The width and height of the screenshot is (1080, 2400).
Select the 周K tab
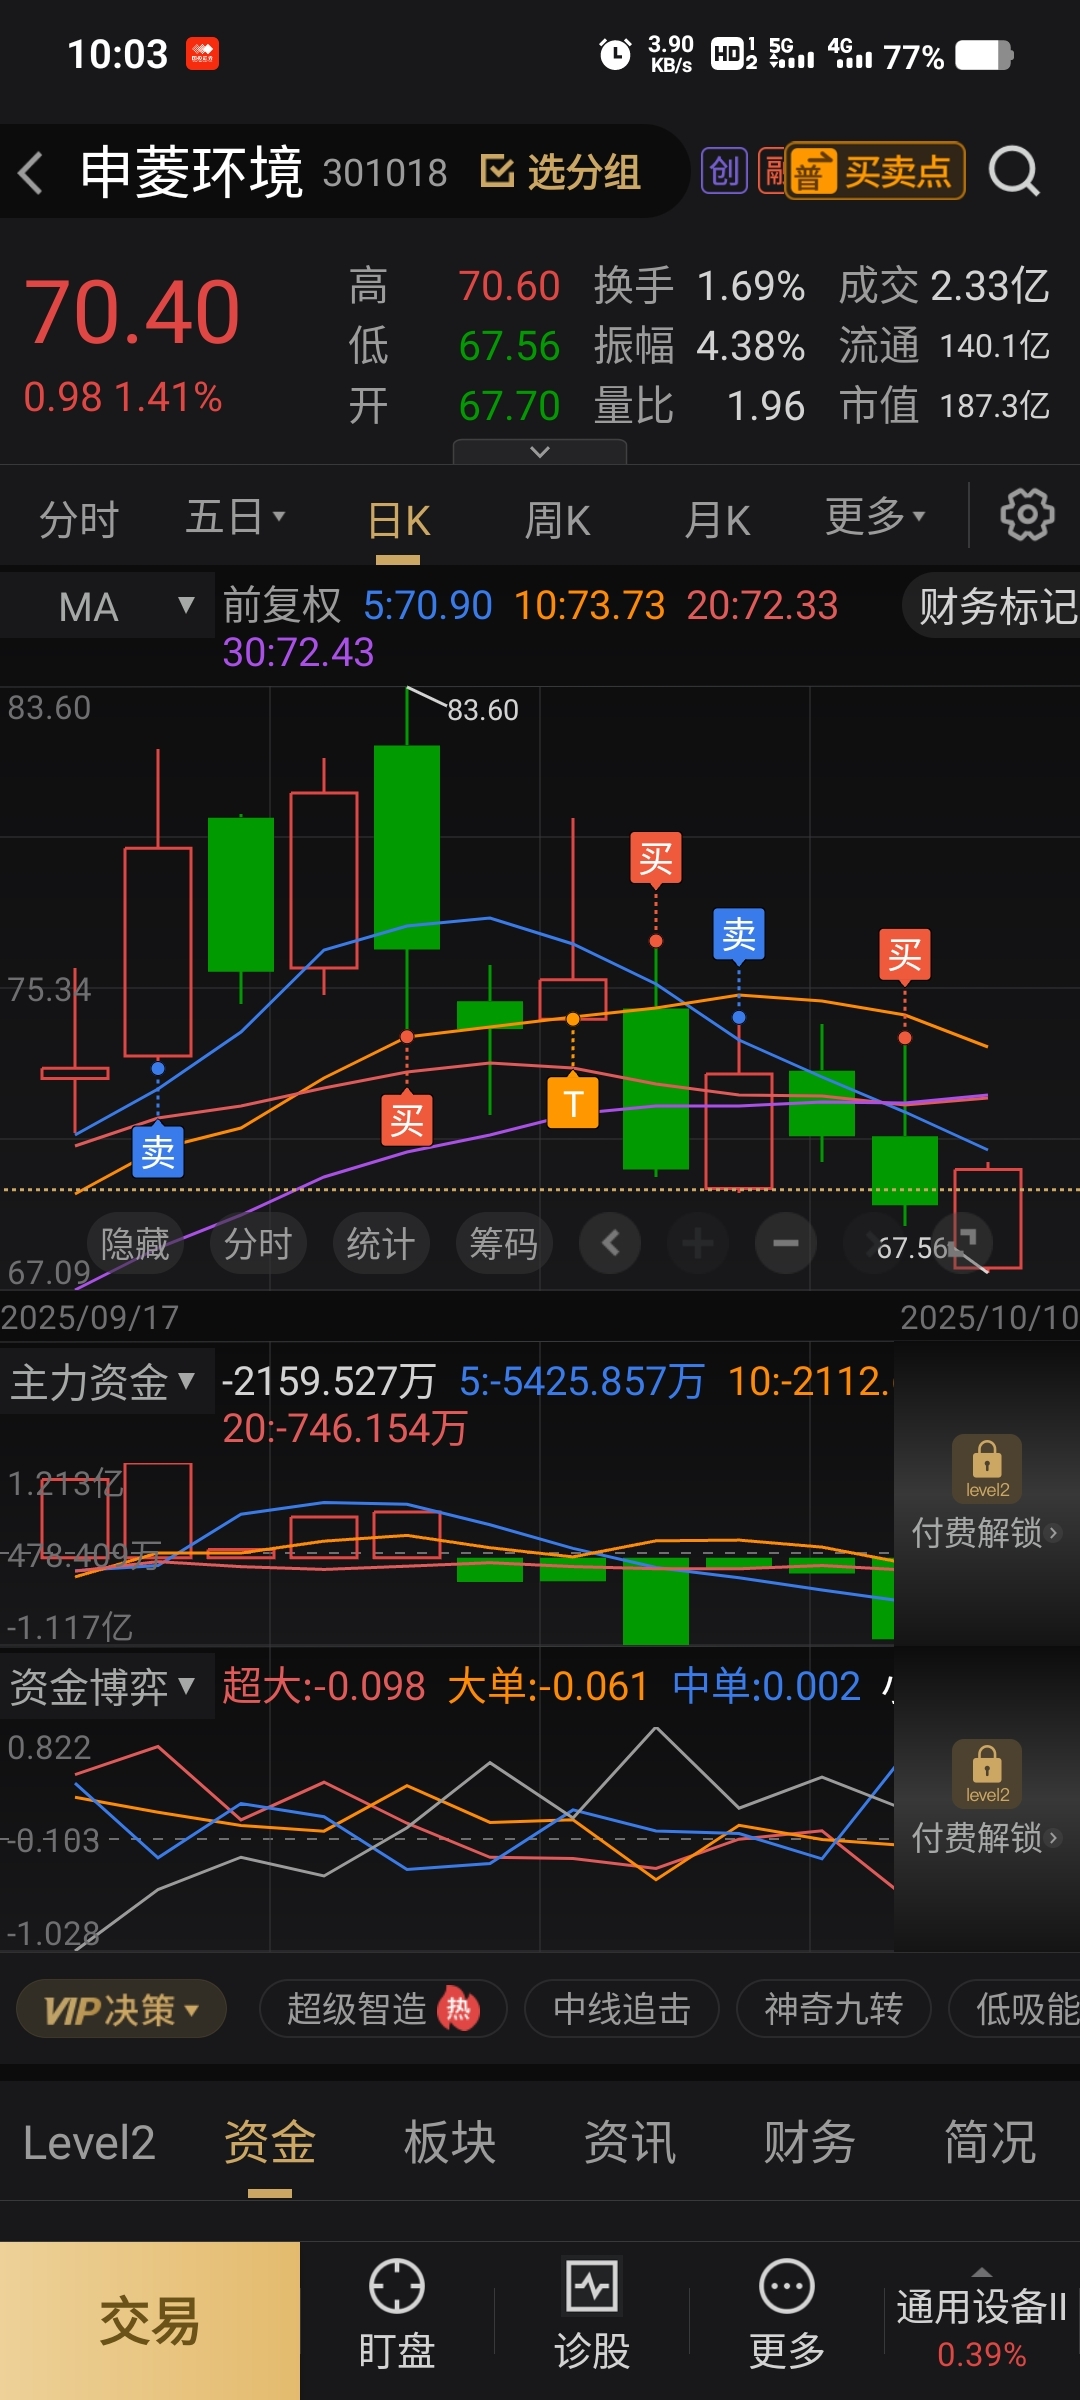click(558, 520)
